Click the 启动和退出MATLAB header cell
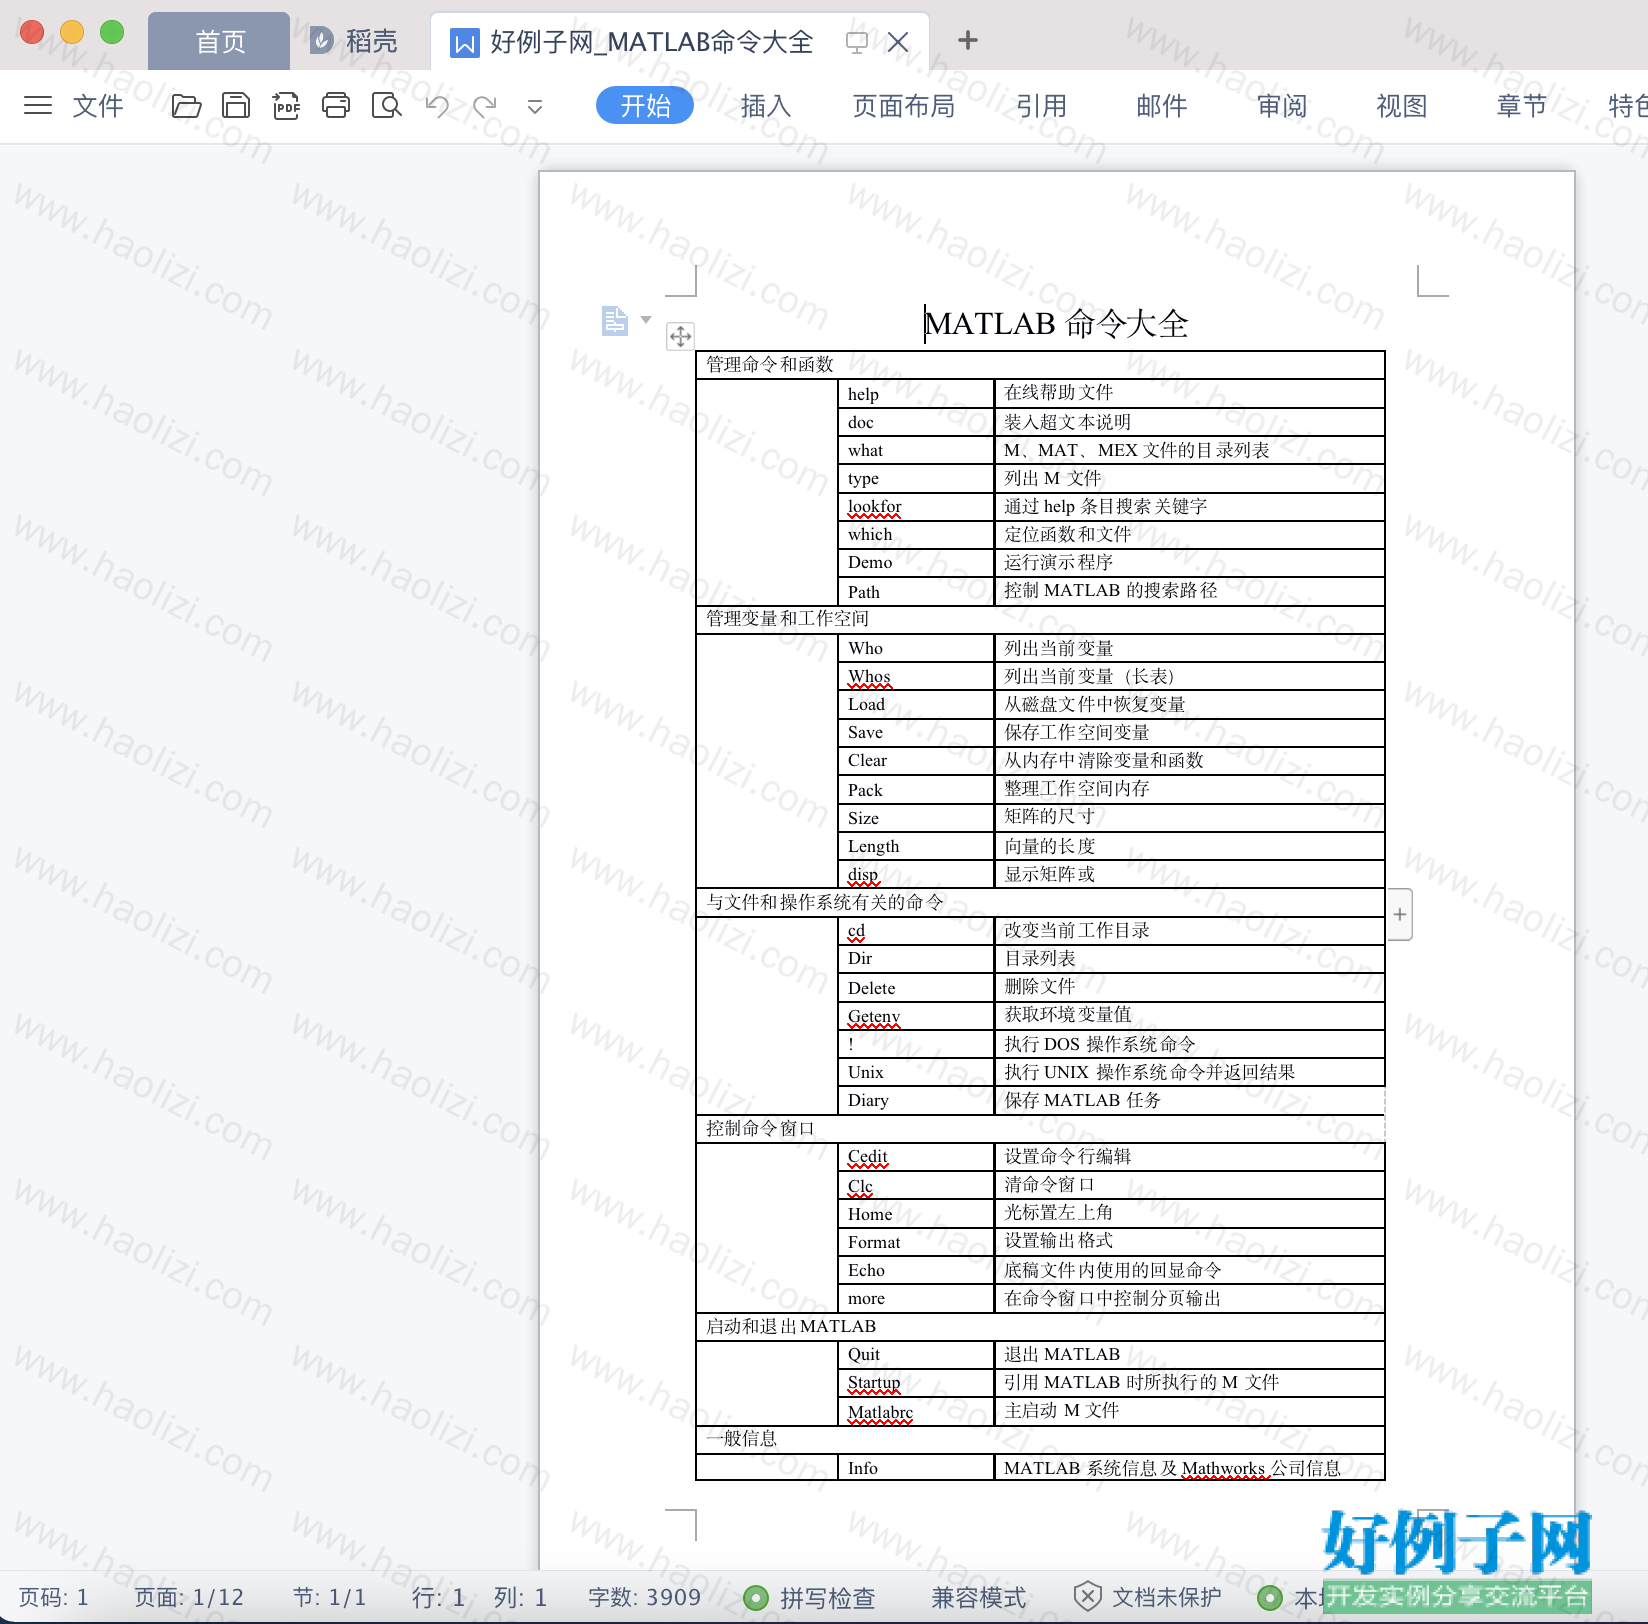This screenshot has height=1624, width=1648. click(x=1040, y=1326)
